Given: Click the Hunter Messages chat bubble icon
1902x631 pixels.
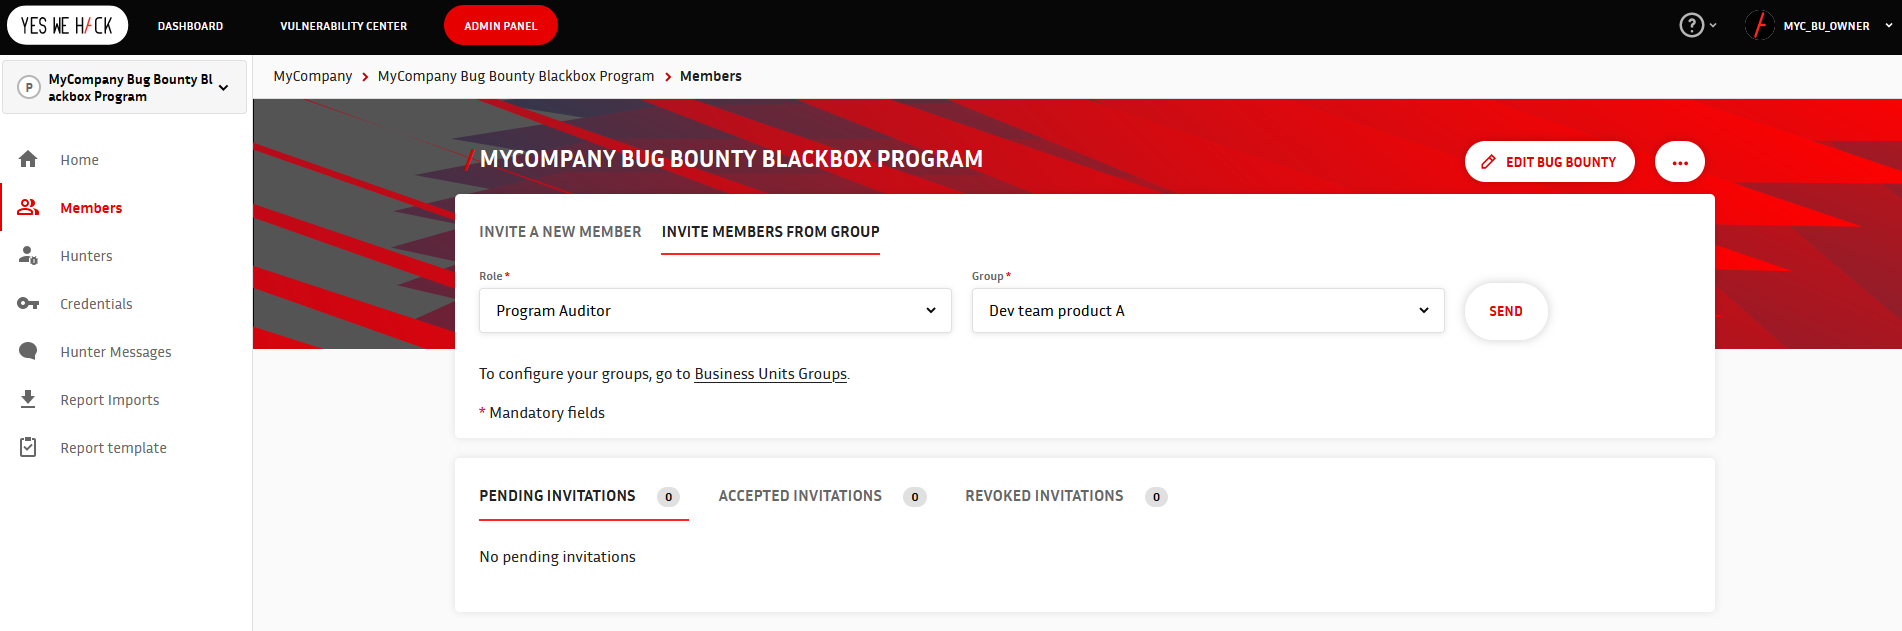Looking at the screenshot, I should click(x=28, y=351).
